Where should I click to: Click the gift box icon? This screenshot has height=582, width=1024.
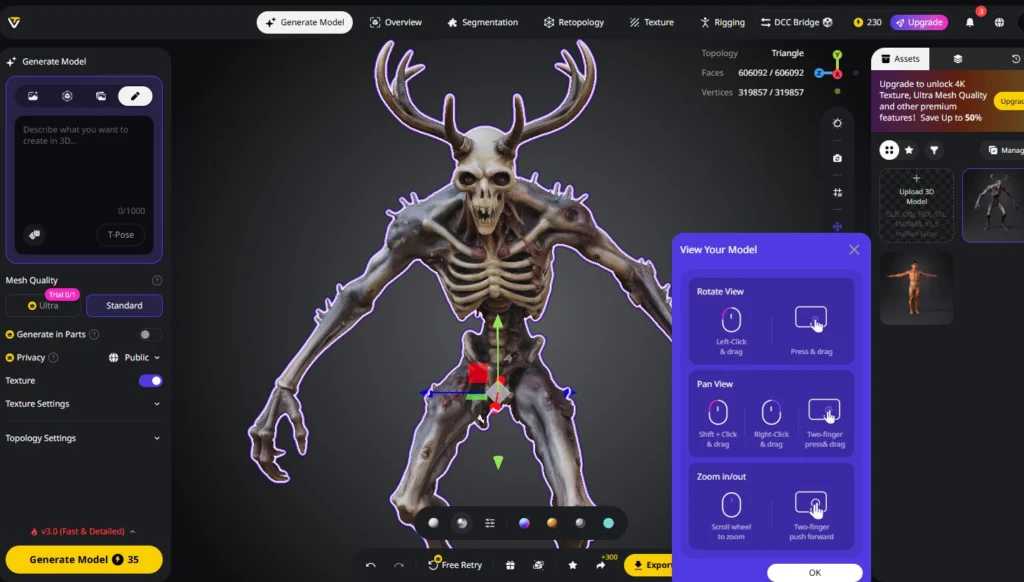pos(510,565)
